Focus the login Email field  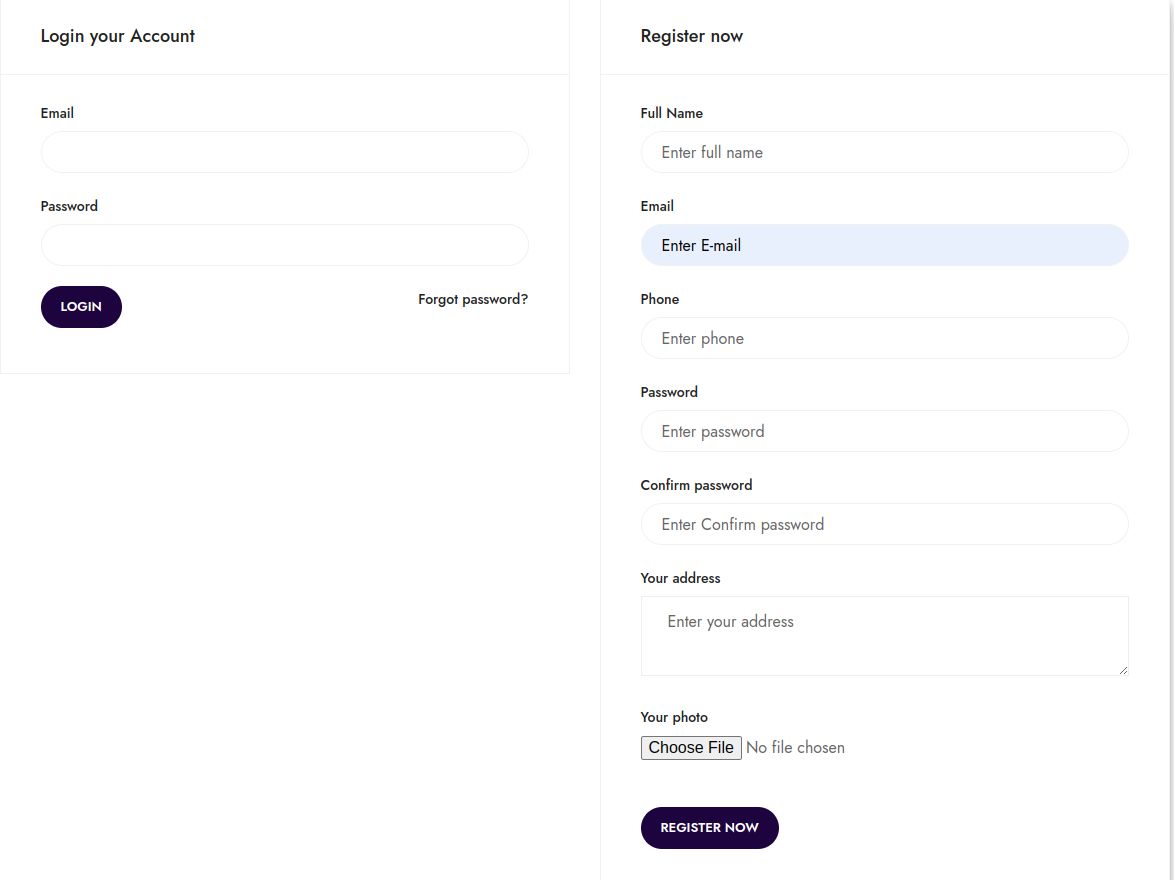284,152
